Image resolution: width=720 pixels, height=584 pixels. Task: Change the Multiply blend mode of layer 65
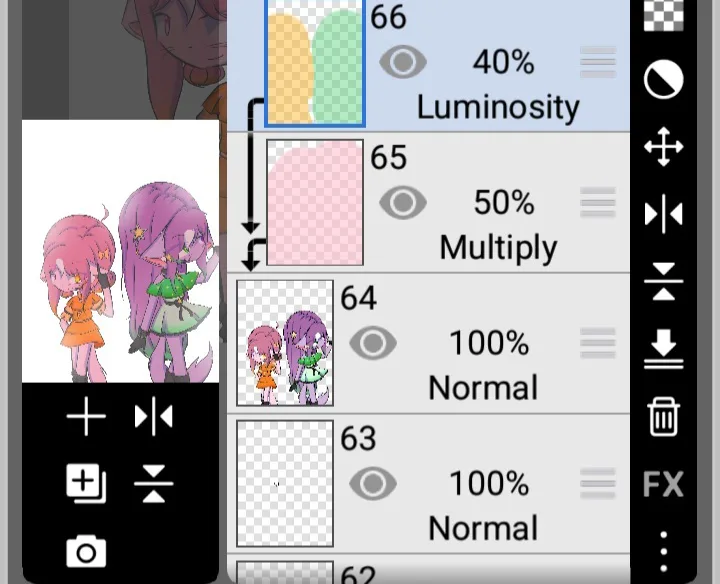(498, 248)
